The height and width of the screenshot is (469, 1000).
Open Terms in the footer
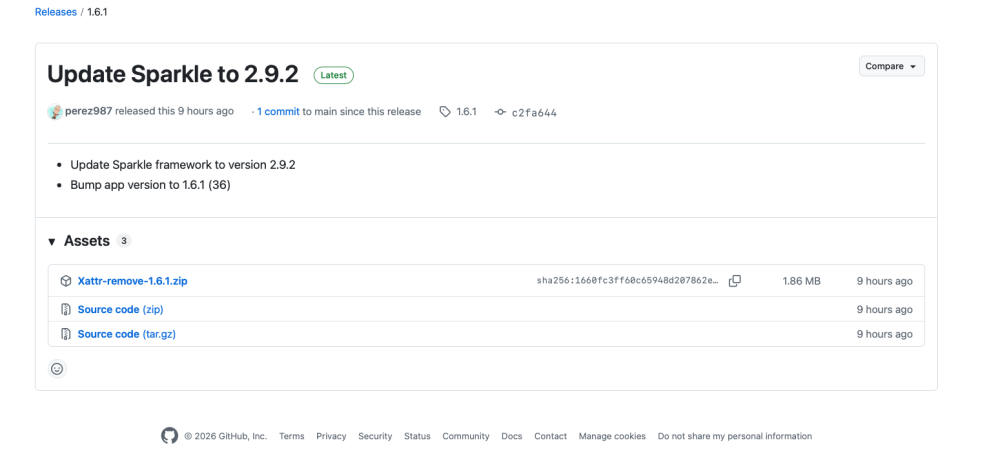[291, 436]
